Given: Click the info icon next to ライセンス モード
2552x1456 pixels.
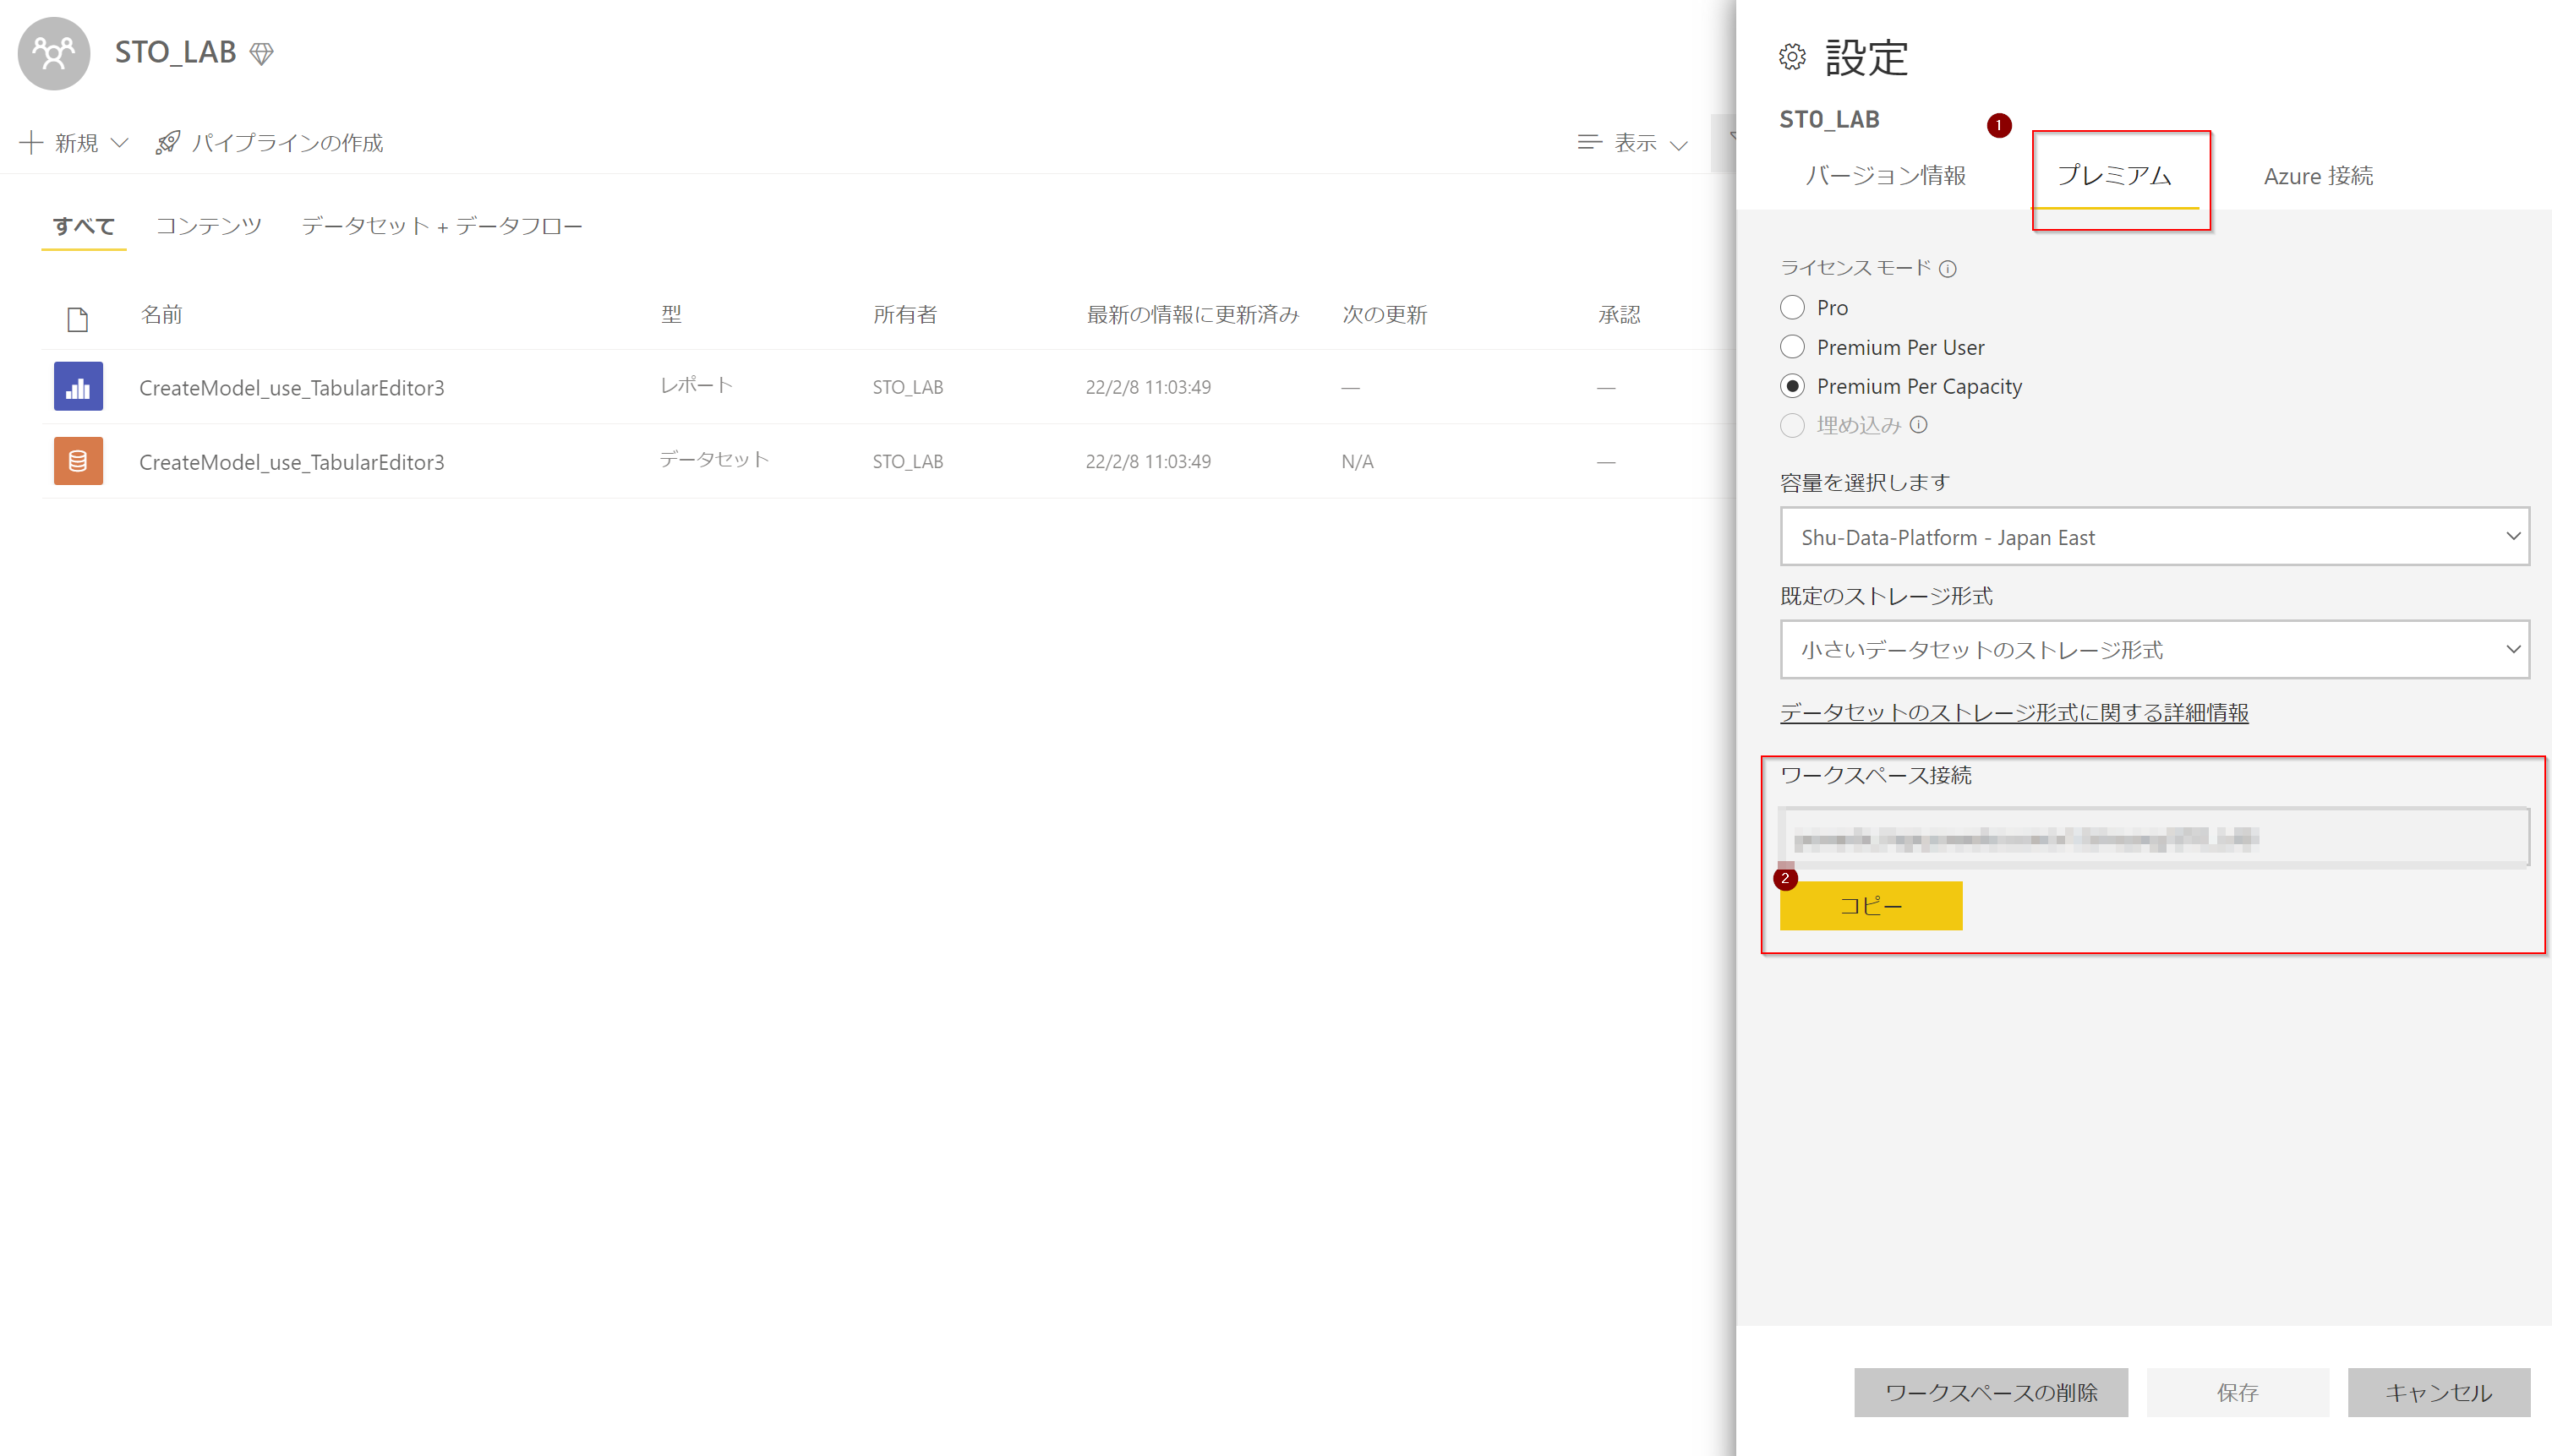Looking at the screenshot, I should [x=1947, y=268].
